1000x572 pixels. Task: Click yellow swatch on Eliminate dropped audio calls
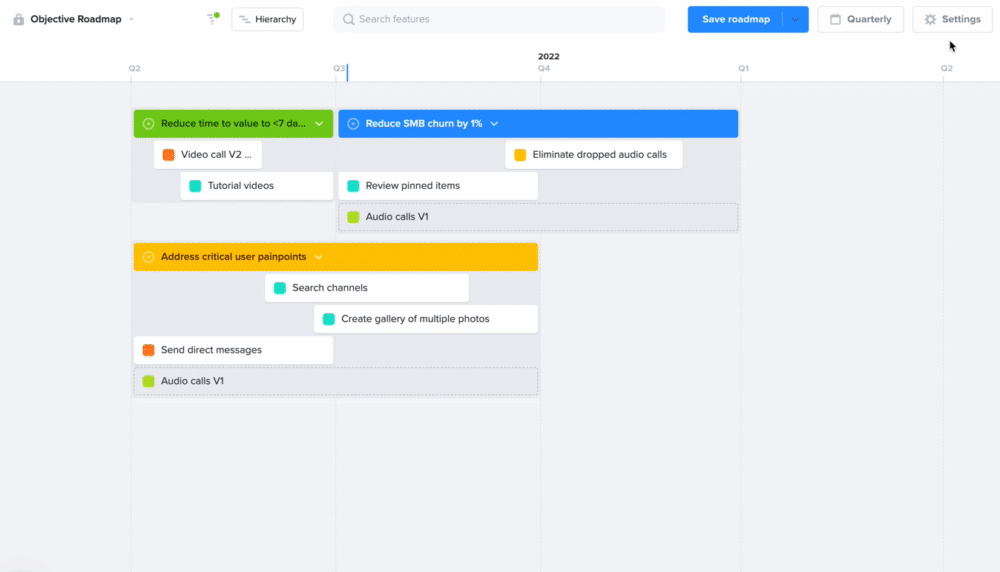point(520,155)
